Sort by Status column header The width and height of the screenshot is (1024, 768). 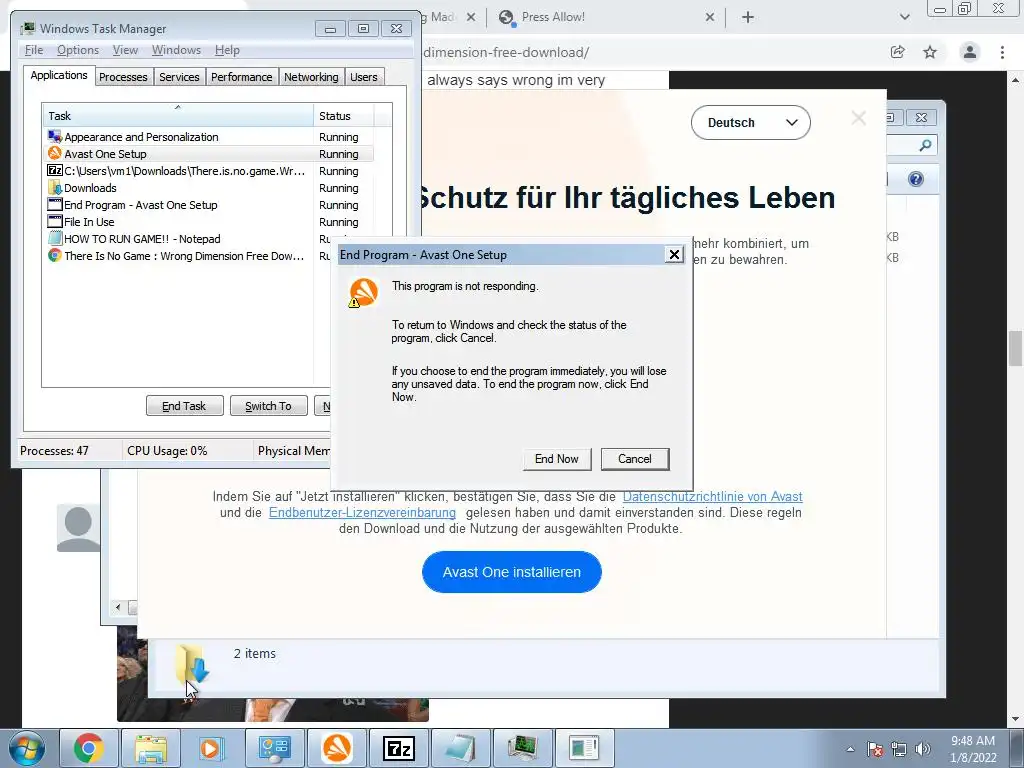point(344,116)
